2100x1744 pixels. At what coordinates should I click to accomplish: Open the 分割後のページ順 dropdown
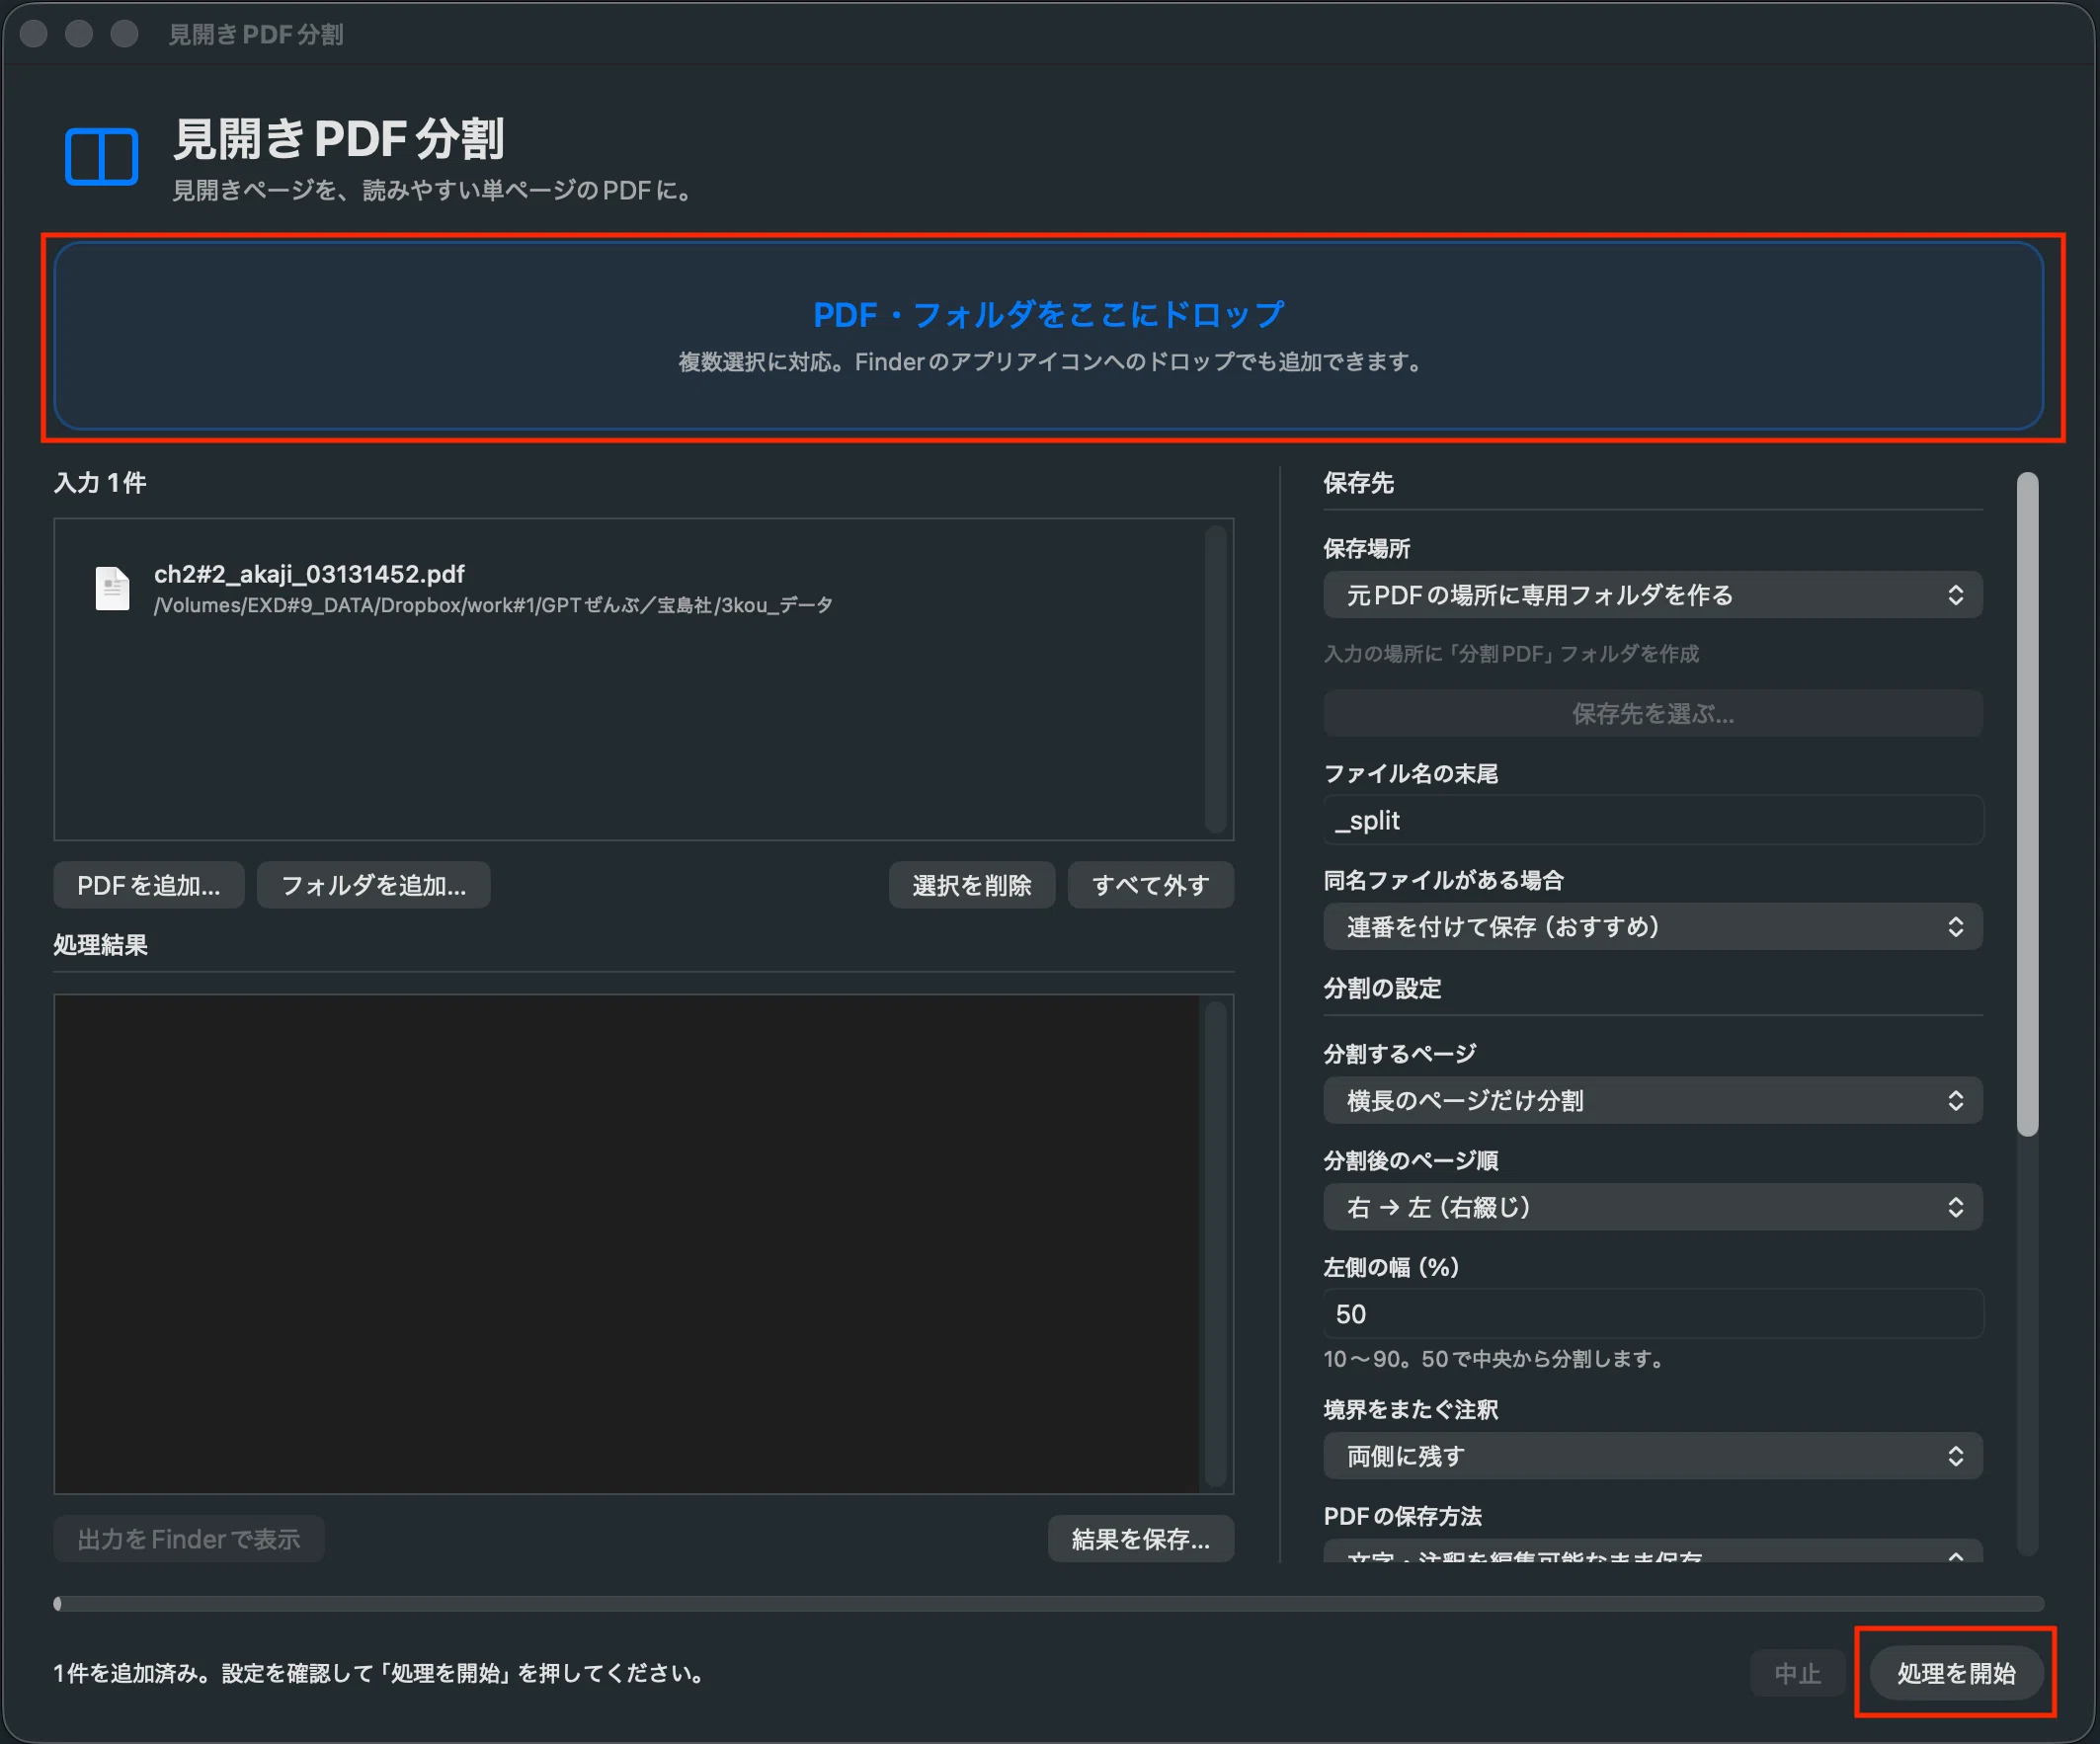pos(1652,1207)
